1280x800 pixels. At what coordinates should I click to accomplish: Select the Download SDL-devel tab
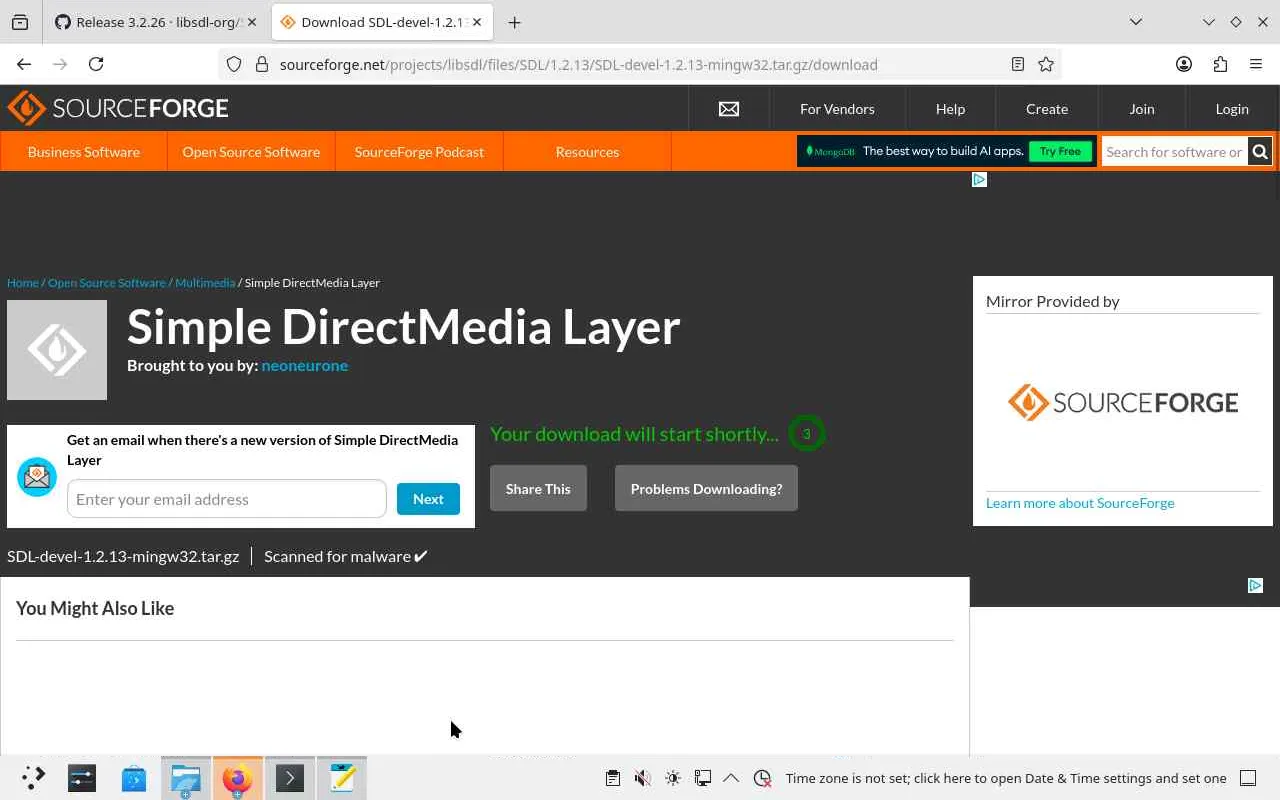point(382,22)
